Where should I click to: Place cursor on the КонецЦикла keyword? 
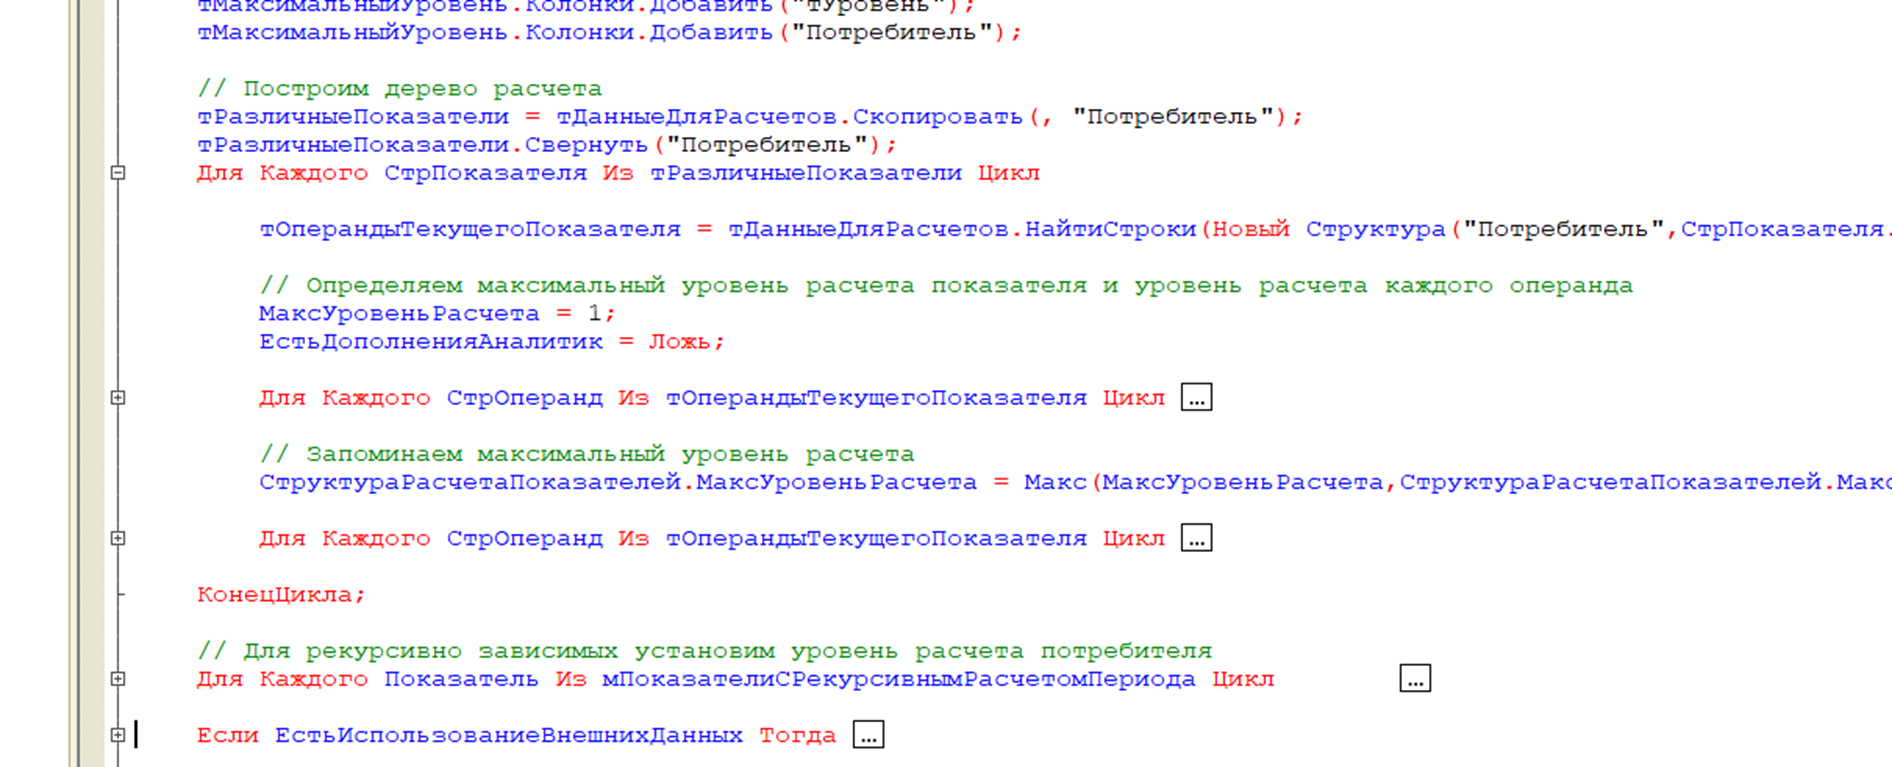point(280,595)
